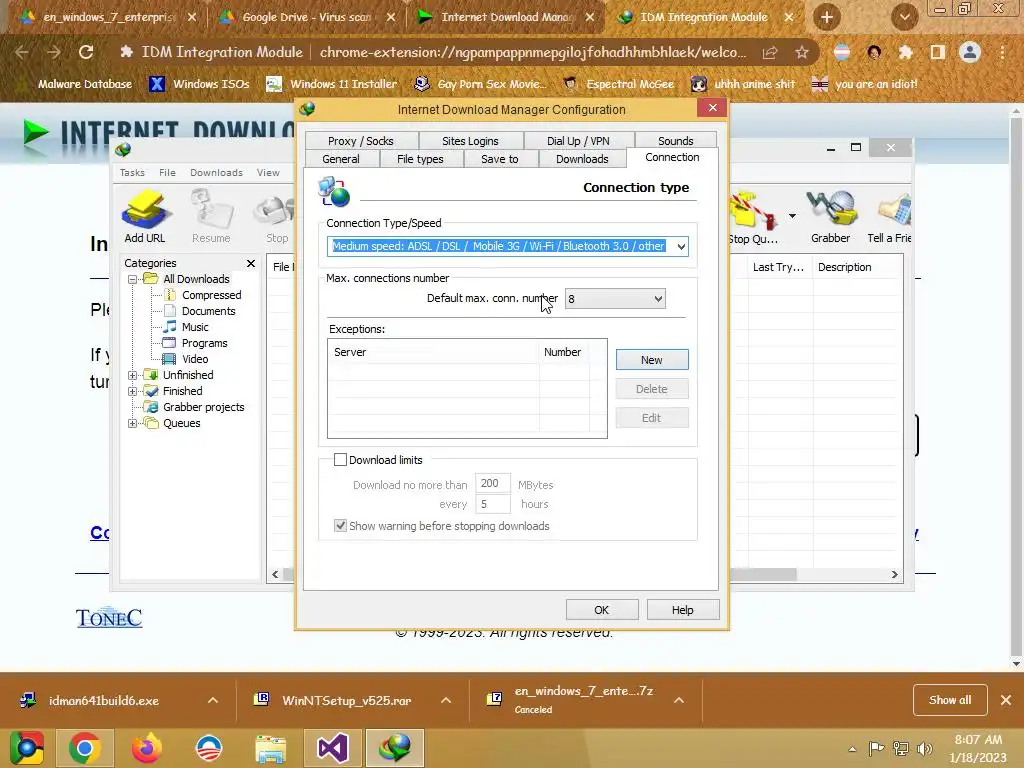Click the Stop Queue toolbar icon
This screenshot has height=768, width=1024.
[754, 218]
